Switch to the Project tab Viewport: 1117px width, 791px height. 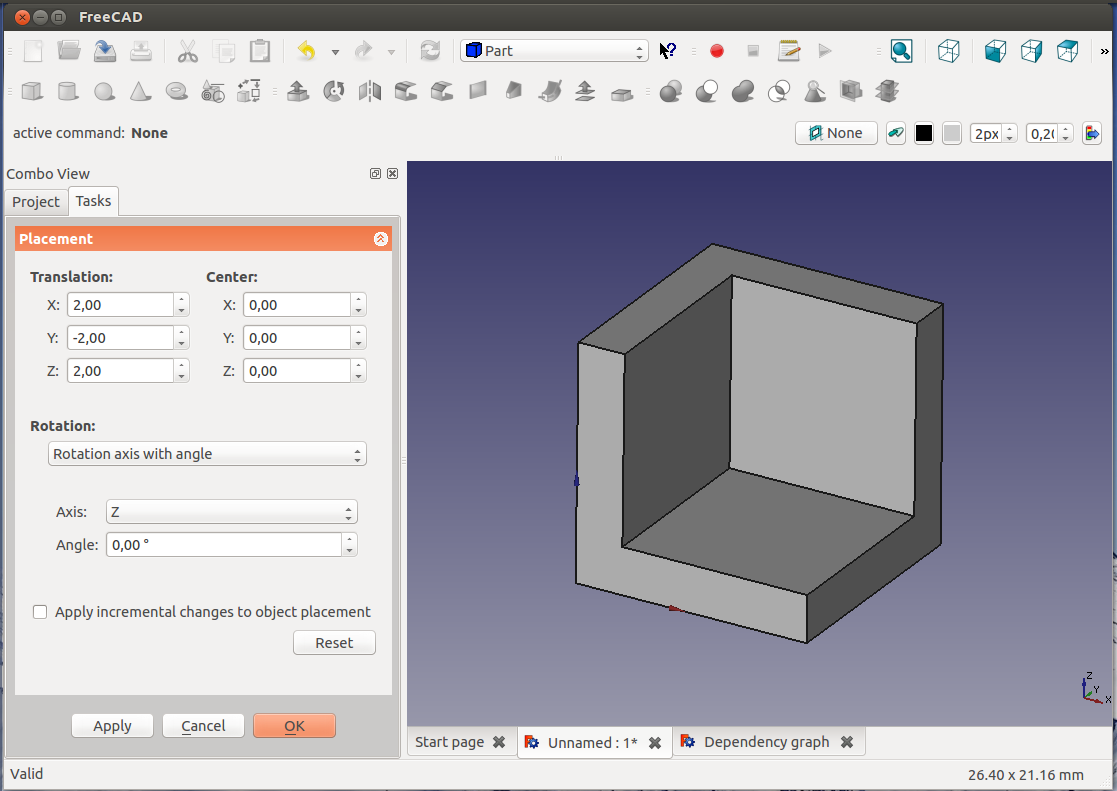coord(36,202)
